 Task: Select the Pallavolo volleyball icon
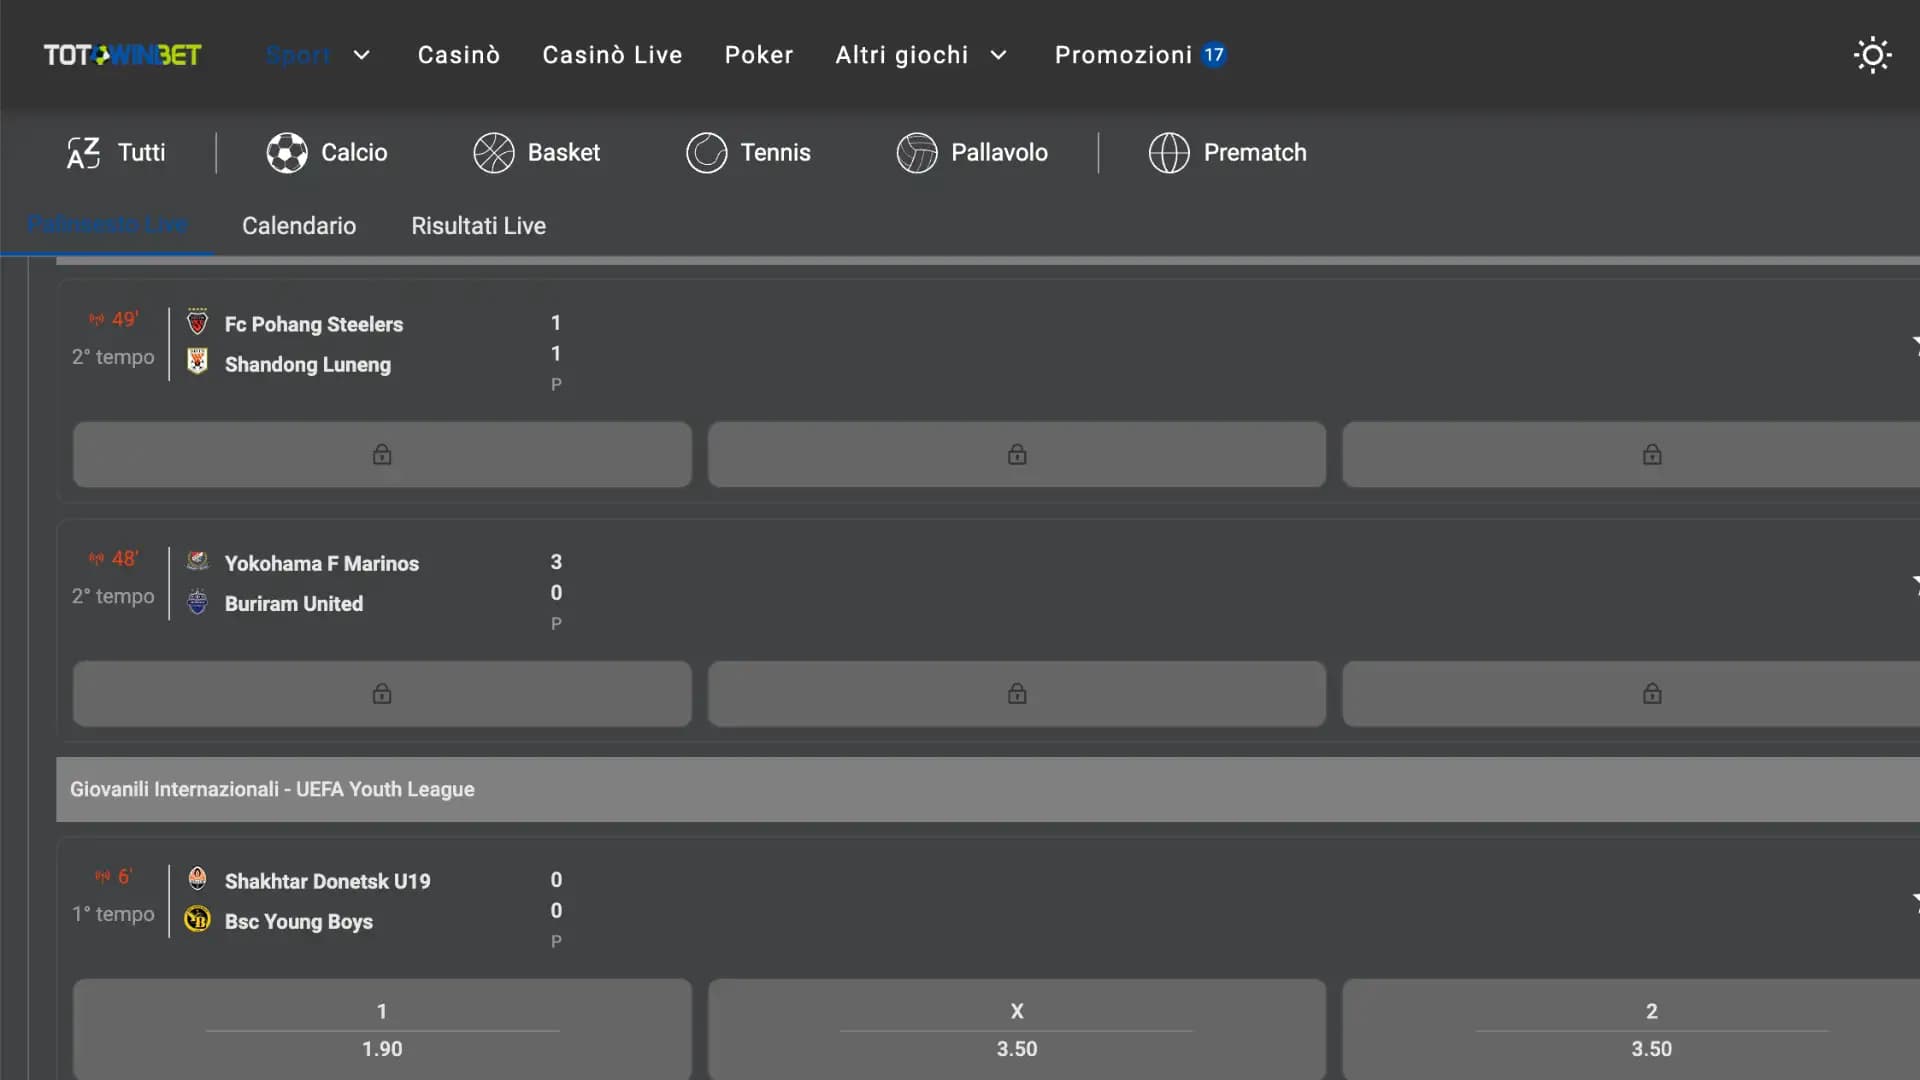pos(916,153)
